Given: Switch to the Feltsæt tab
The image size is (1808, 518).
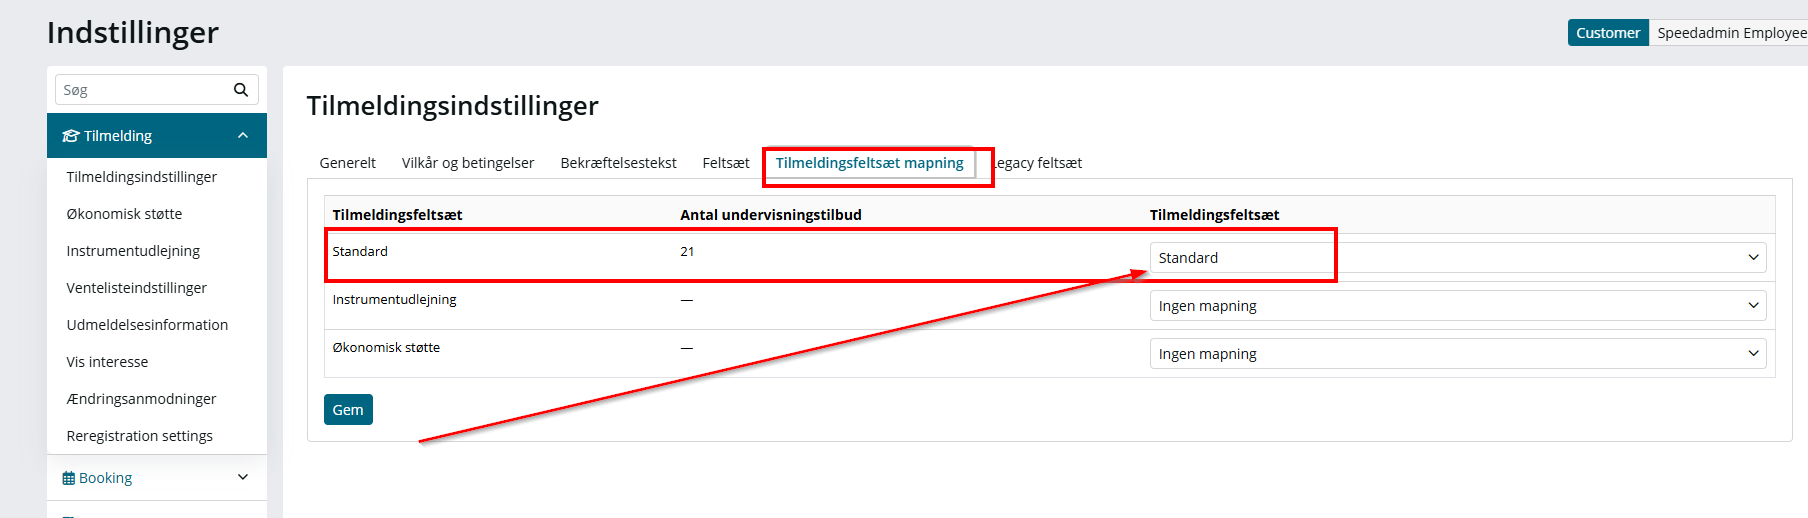Looking at the screenshot, I should click(726, 163).
